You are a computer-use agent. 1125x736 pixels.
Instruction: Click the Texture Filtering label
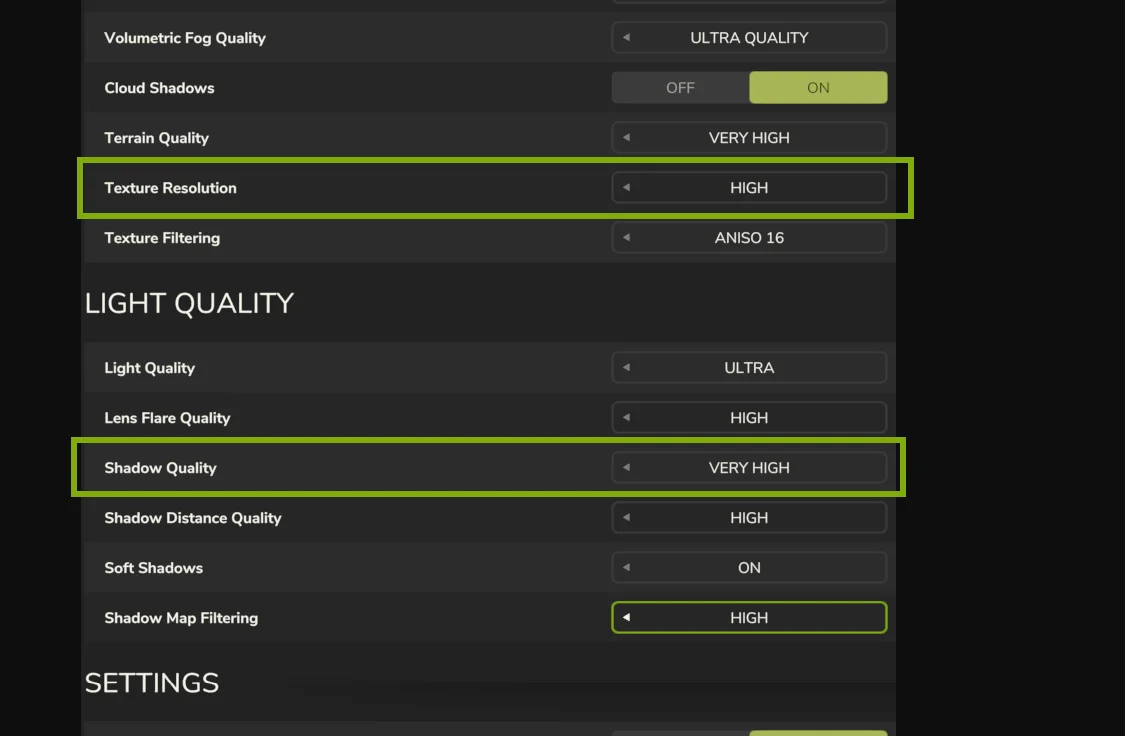pos(162,238)
